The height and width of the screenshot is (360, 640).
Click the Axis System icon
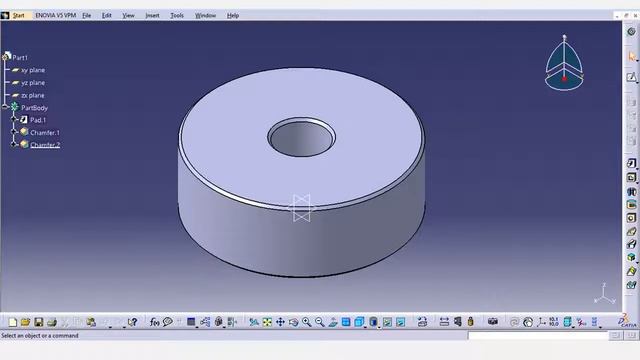coord(541,322)
